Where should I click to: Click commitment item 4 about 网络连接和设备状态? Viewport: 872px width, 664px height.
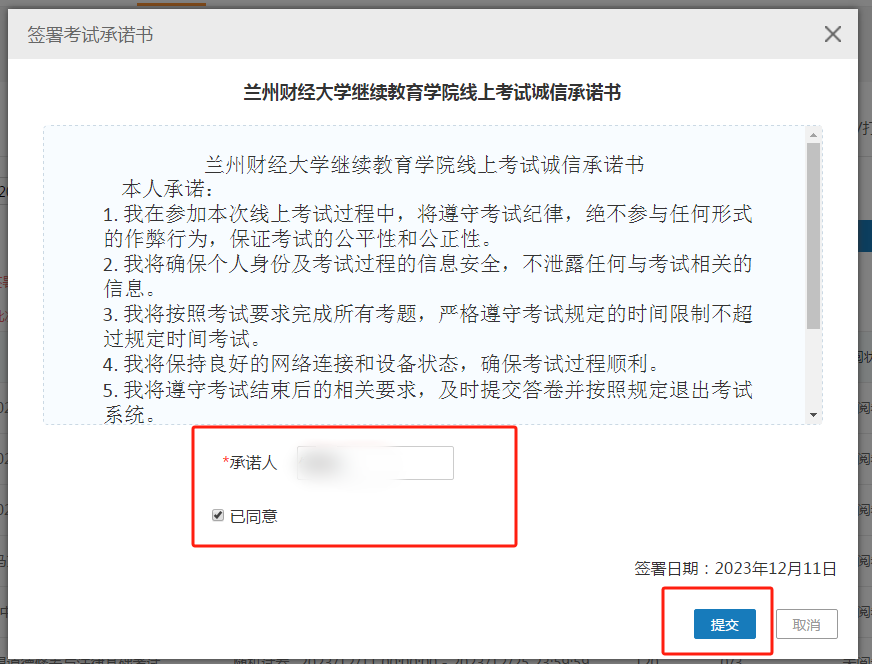pyautogui.click(x=382, y=364)
